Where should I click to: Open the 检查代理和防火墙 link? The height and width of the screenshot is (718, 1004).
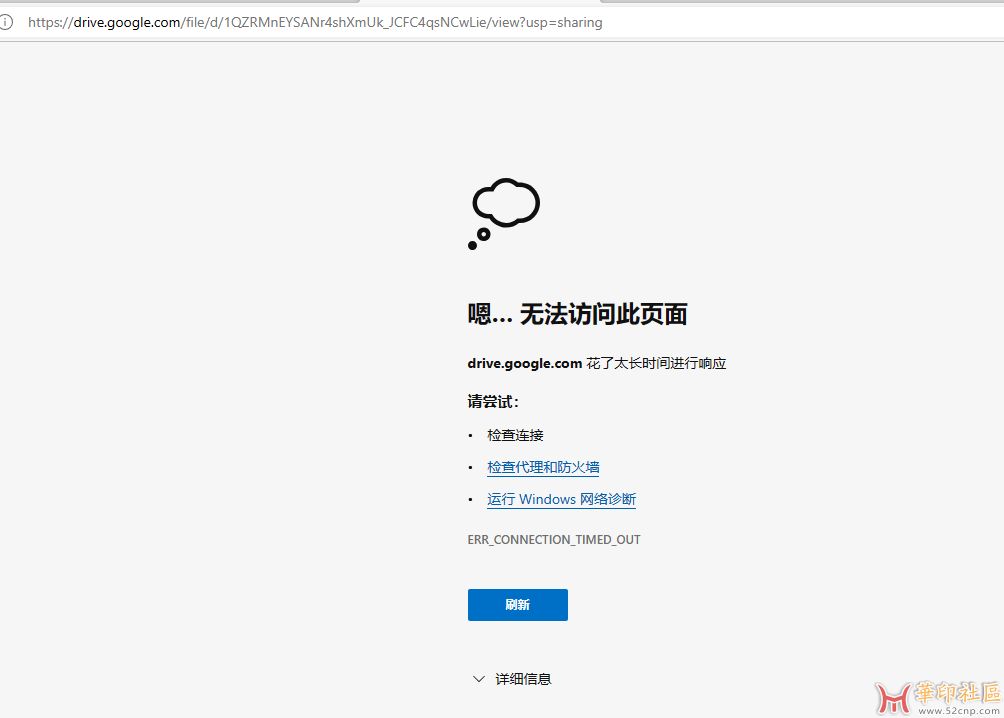543,467
